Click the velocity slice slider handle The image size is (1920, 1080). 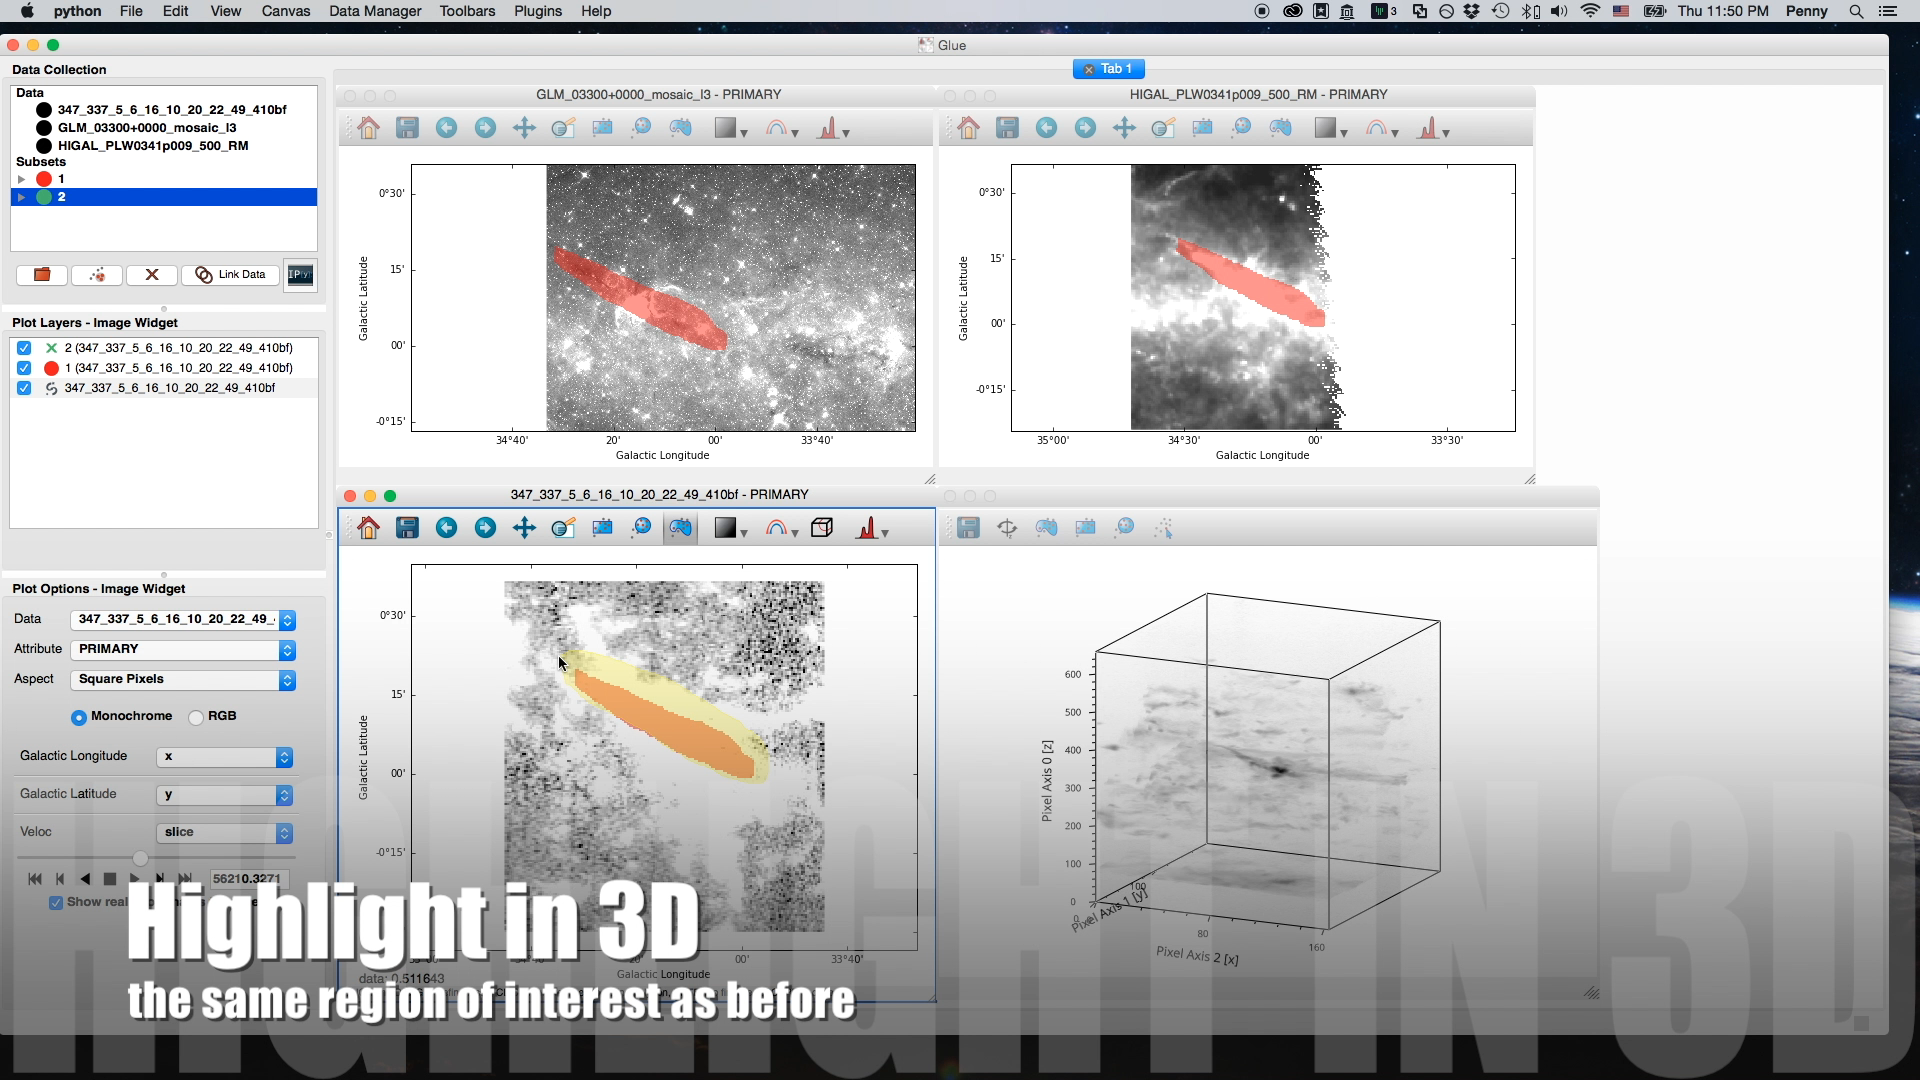pyautogui.click(x=140, y=858)
